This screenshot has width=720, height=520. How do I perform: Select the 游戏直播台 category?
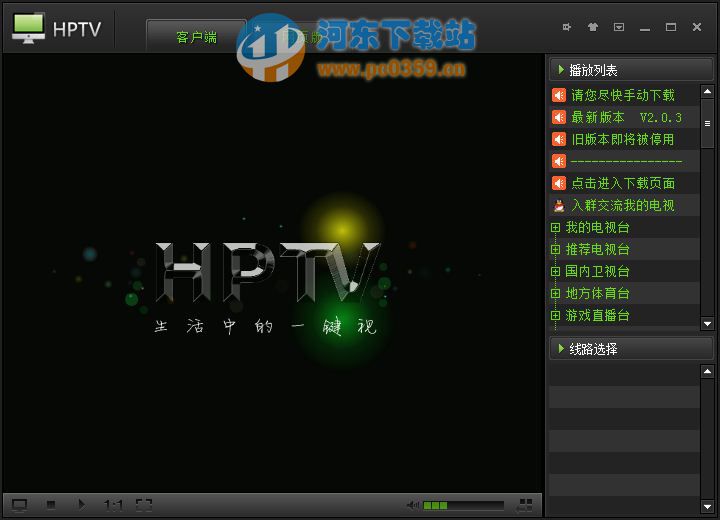597,316
